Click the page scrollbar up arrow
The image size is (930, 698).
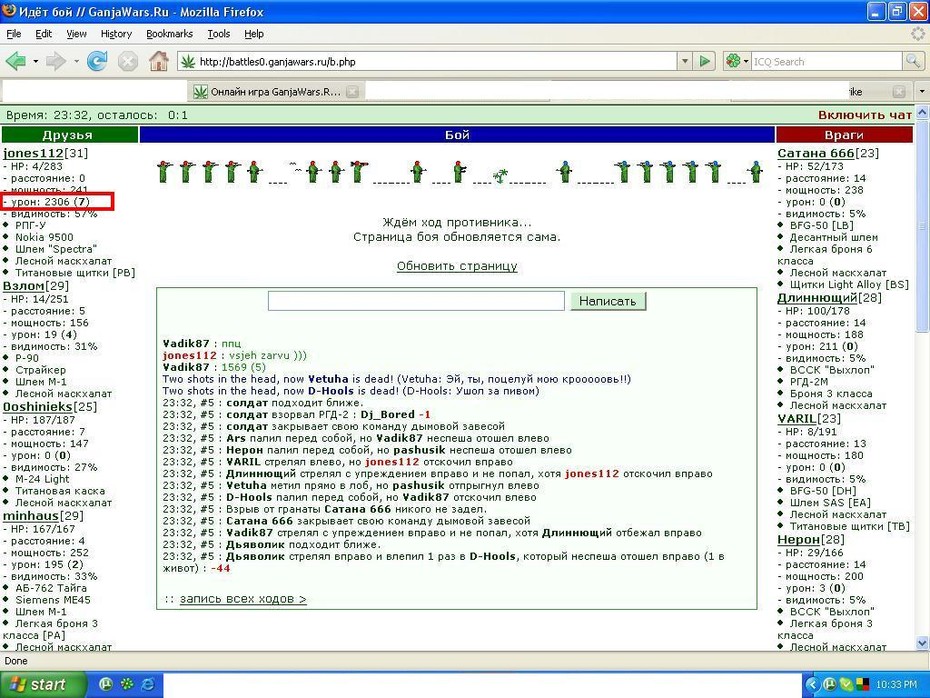click(922, 112)
